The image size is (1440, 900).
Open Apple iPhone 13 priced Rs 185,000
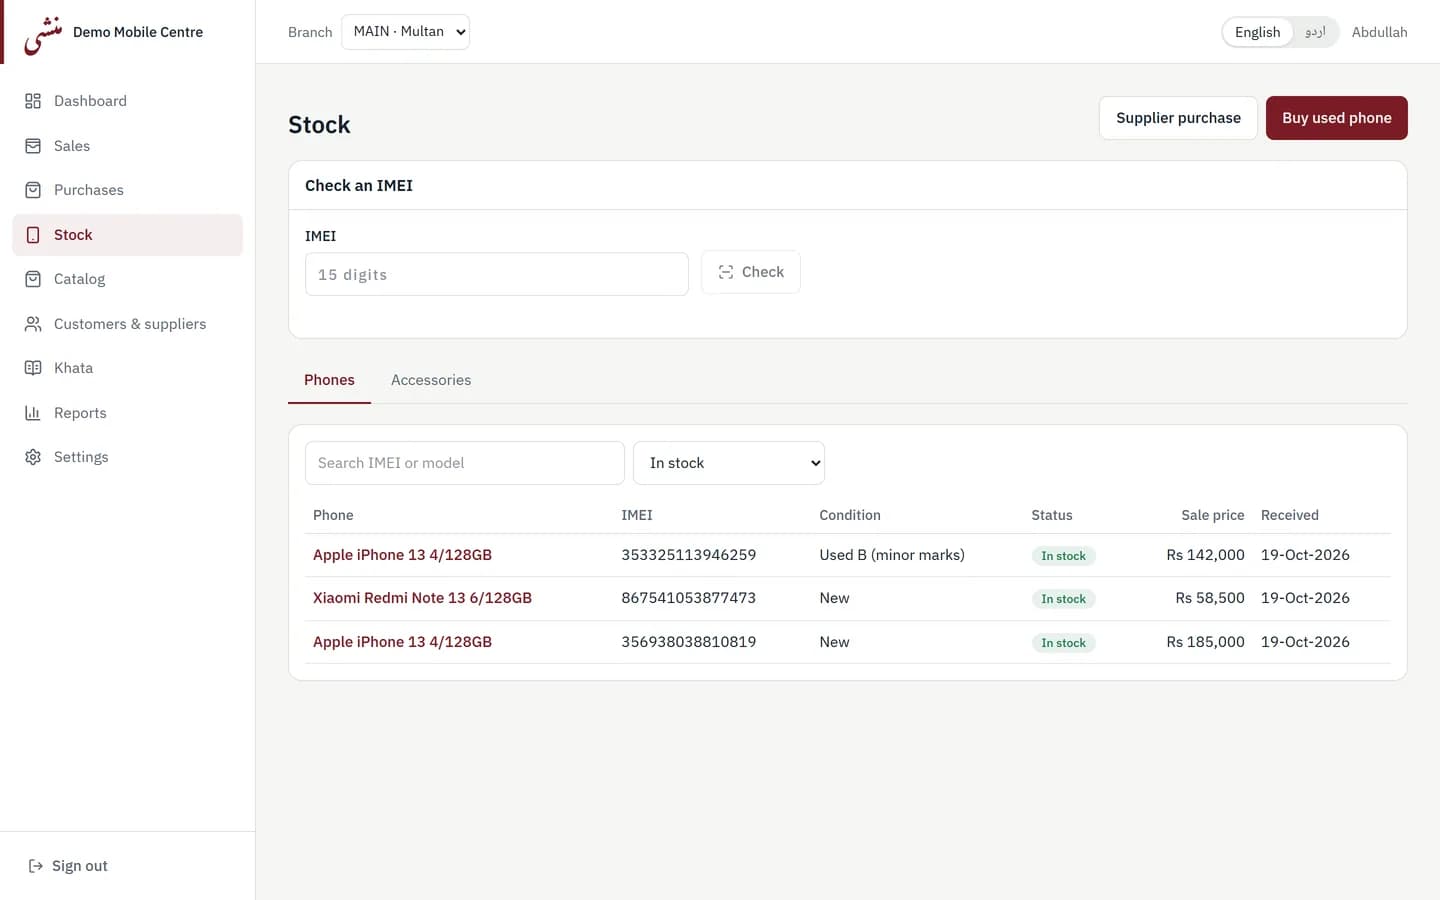(402, 642)
